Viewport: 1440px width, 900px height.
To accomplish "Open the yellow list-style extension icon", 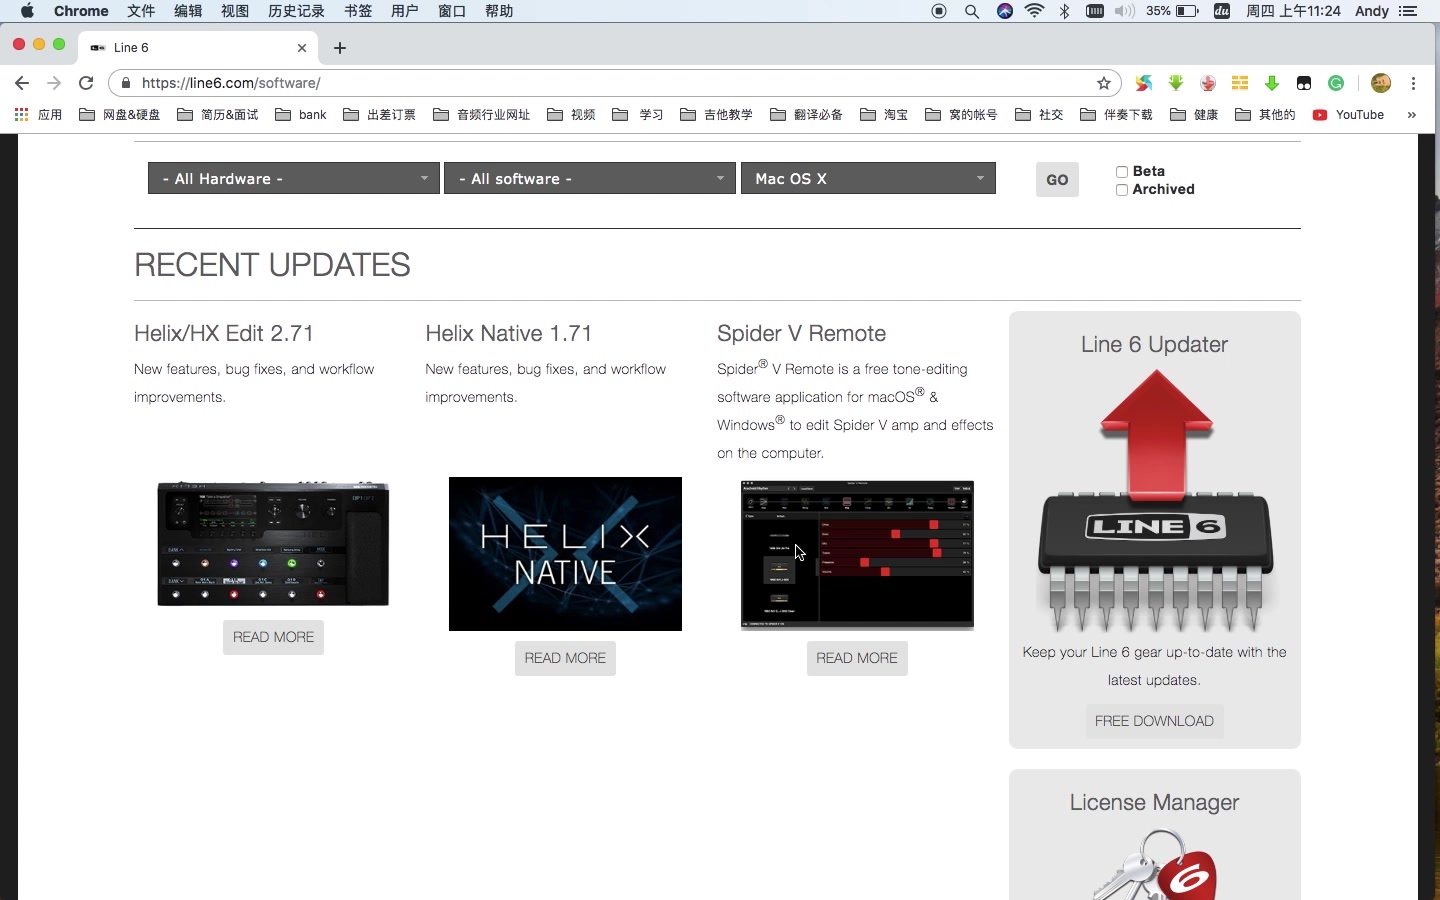I will click(x=1240, y=83).
